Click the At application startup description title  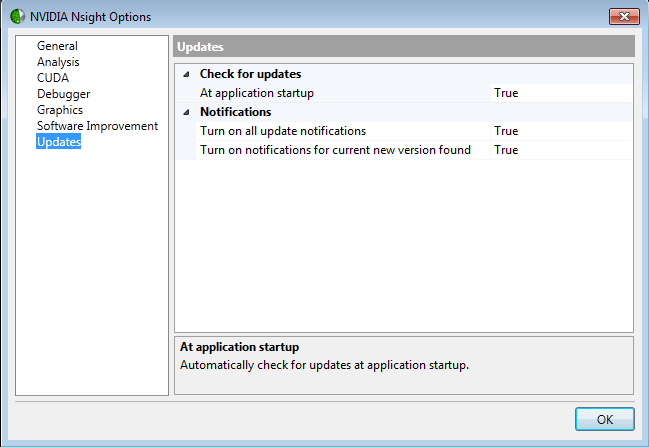tap(239, 347)
